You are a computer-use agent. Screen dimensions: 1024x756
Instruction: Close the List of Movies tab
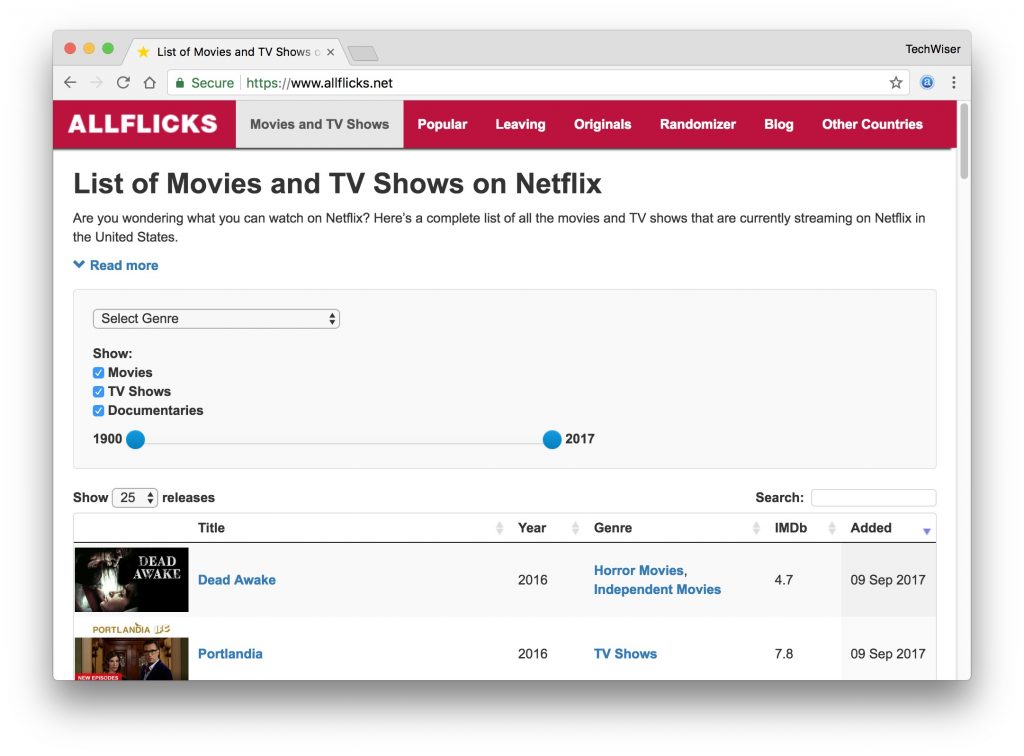tap(330, 52)
